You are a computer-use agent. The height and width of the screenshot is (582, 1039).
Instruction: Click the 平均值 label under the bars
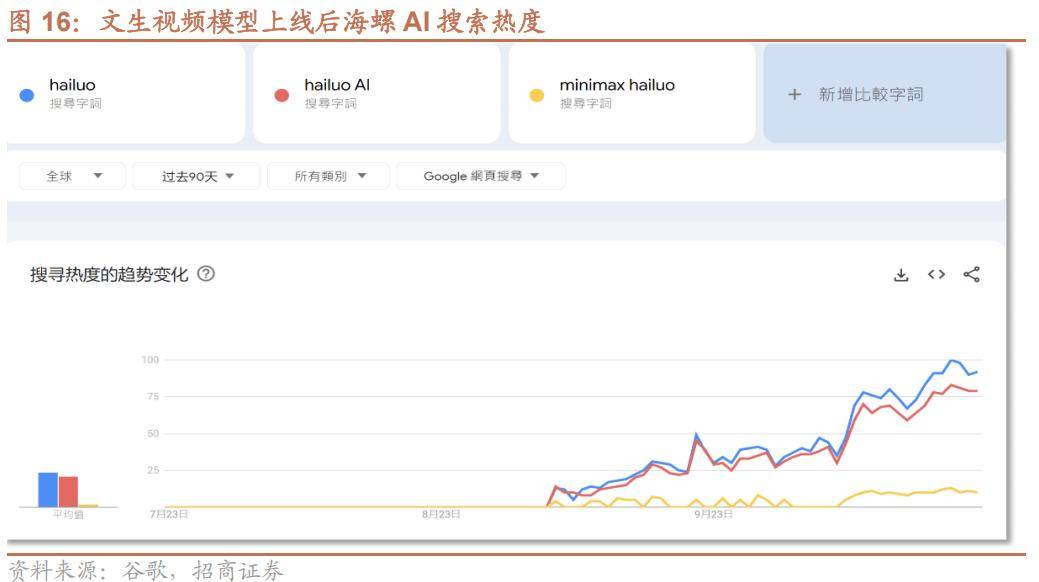68,514
